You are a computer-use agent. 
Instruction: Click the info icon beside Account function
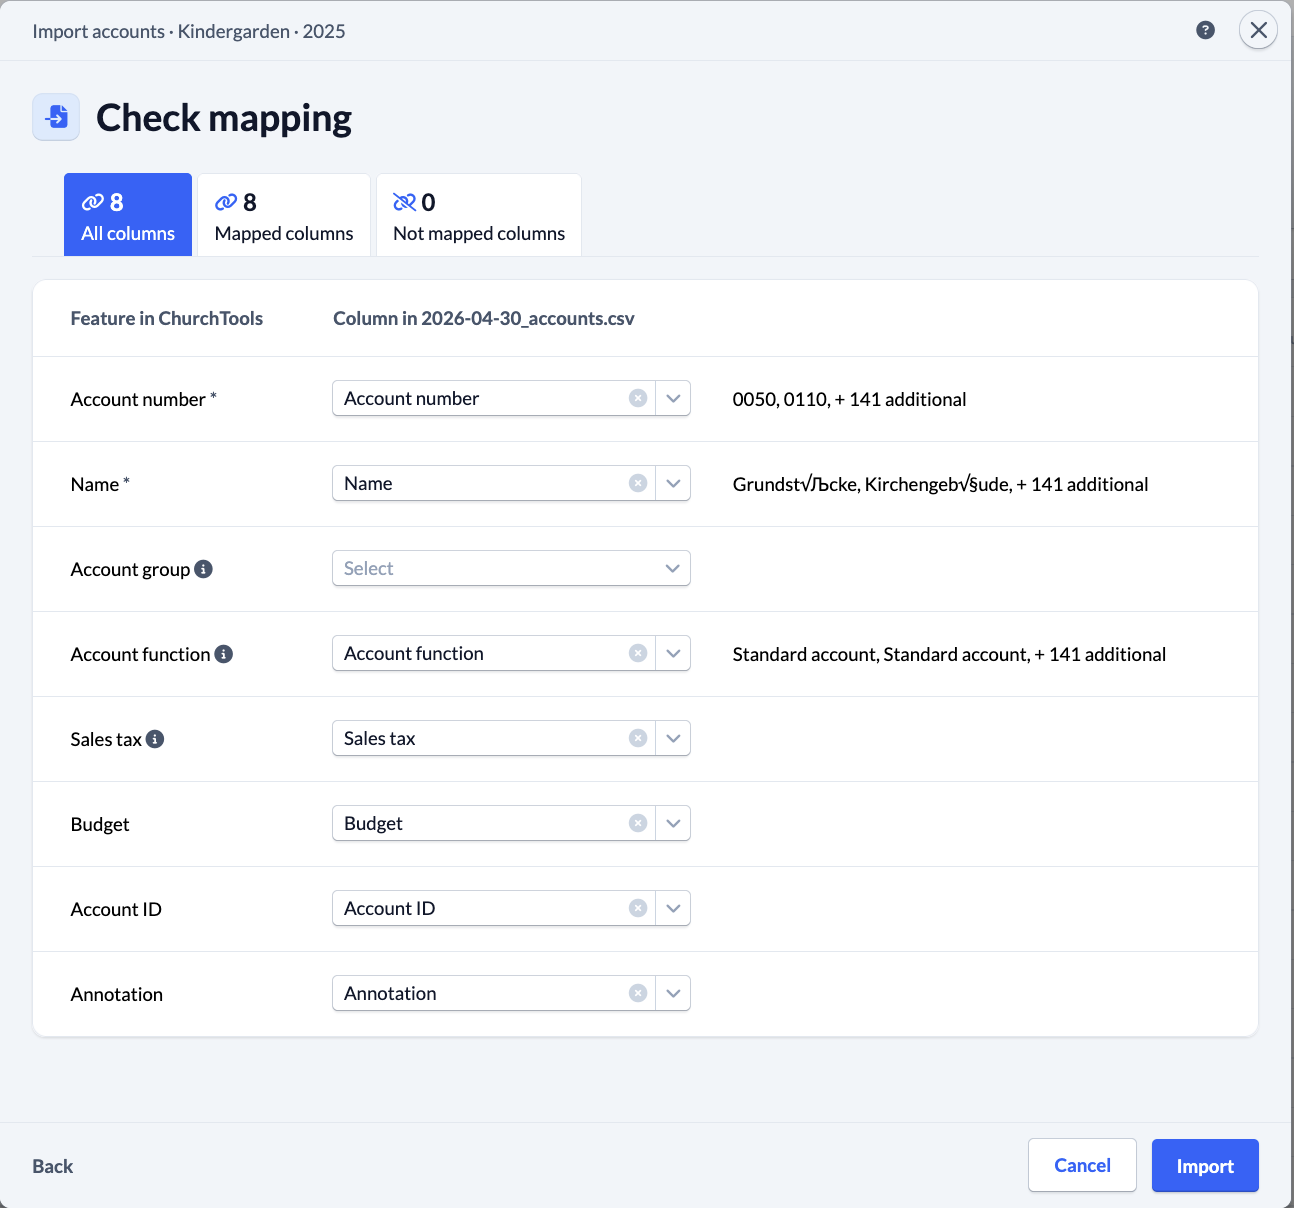[x=224, y=654]
